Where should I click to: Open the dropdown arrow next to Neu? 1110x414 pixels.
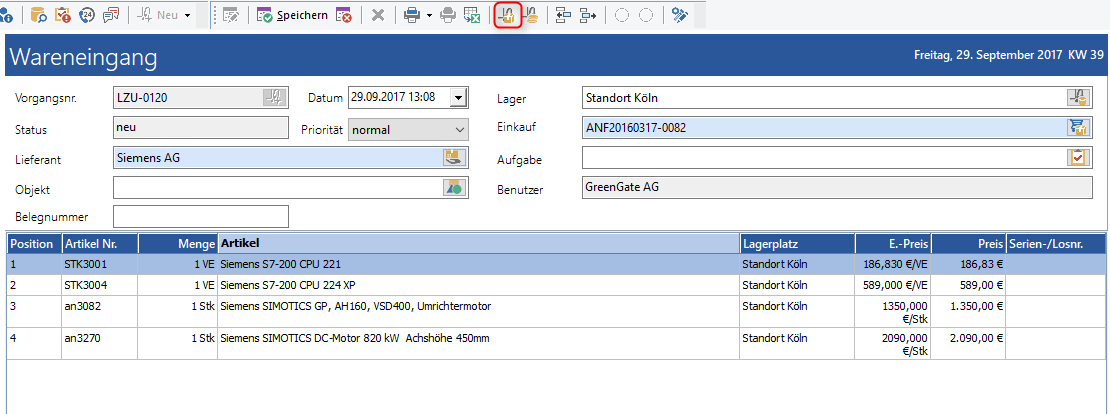[187, 15]
